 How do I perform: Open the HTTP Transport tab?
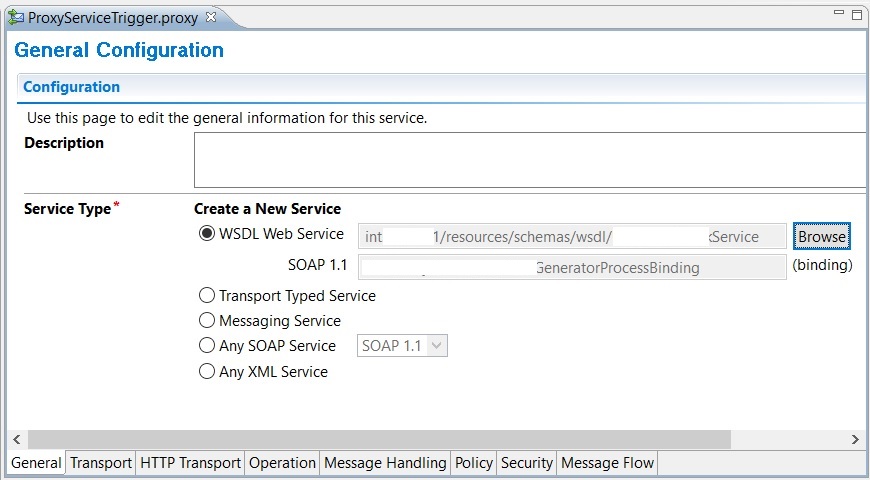(x=190, y=463)
